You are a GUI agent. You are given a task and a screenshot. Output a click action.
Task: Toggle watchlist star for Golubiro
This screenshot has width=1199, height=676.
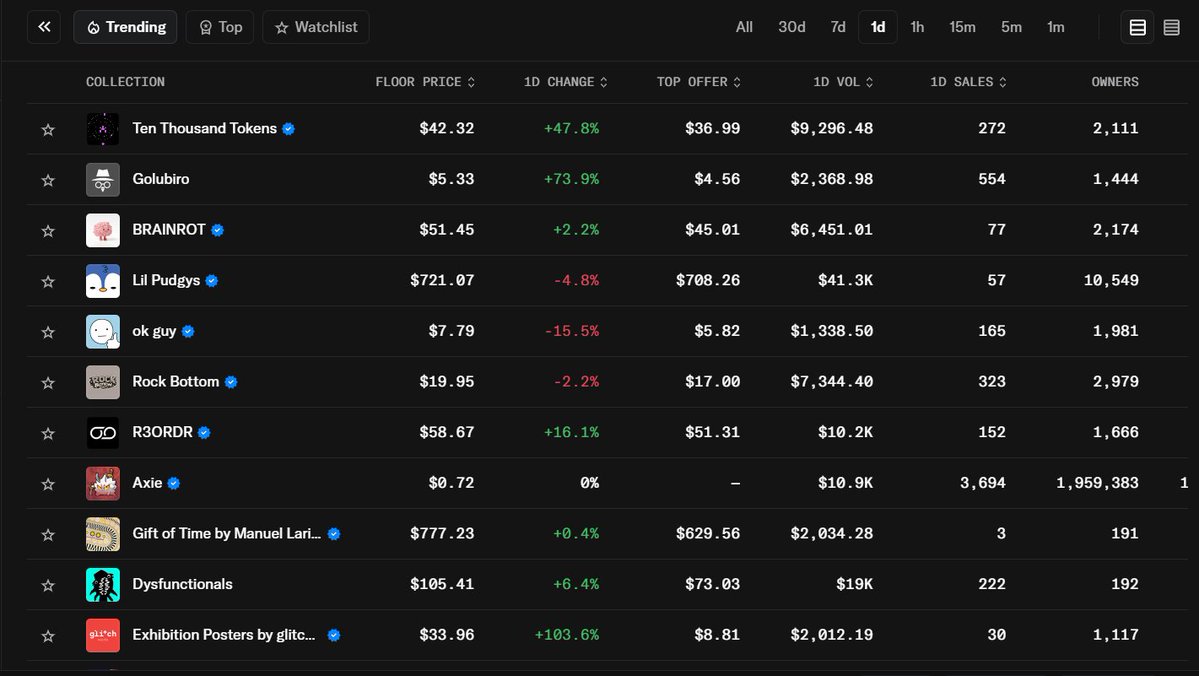pyautogui.click(x=48, y=180)
